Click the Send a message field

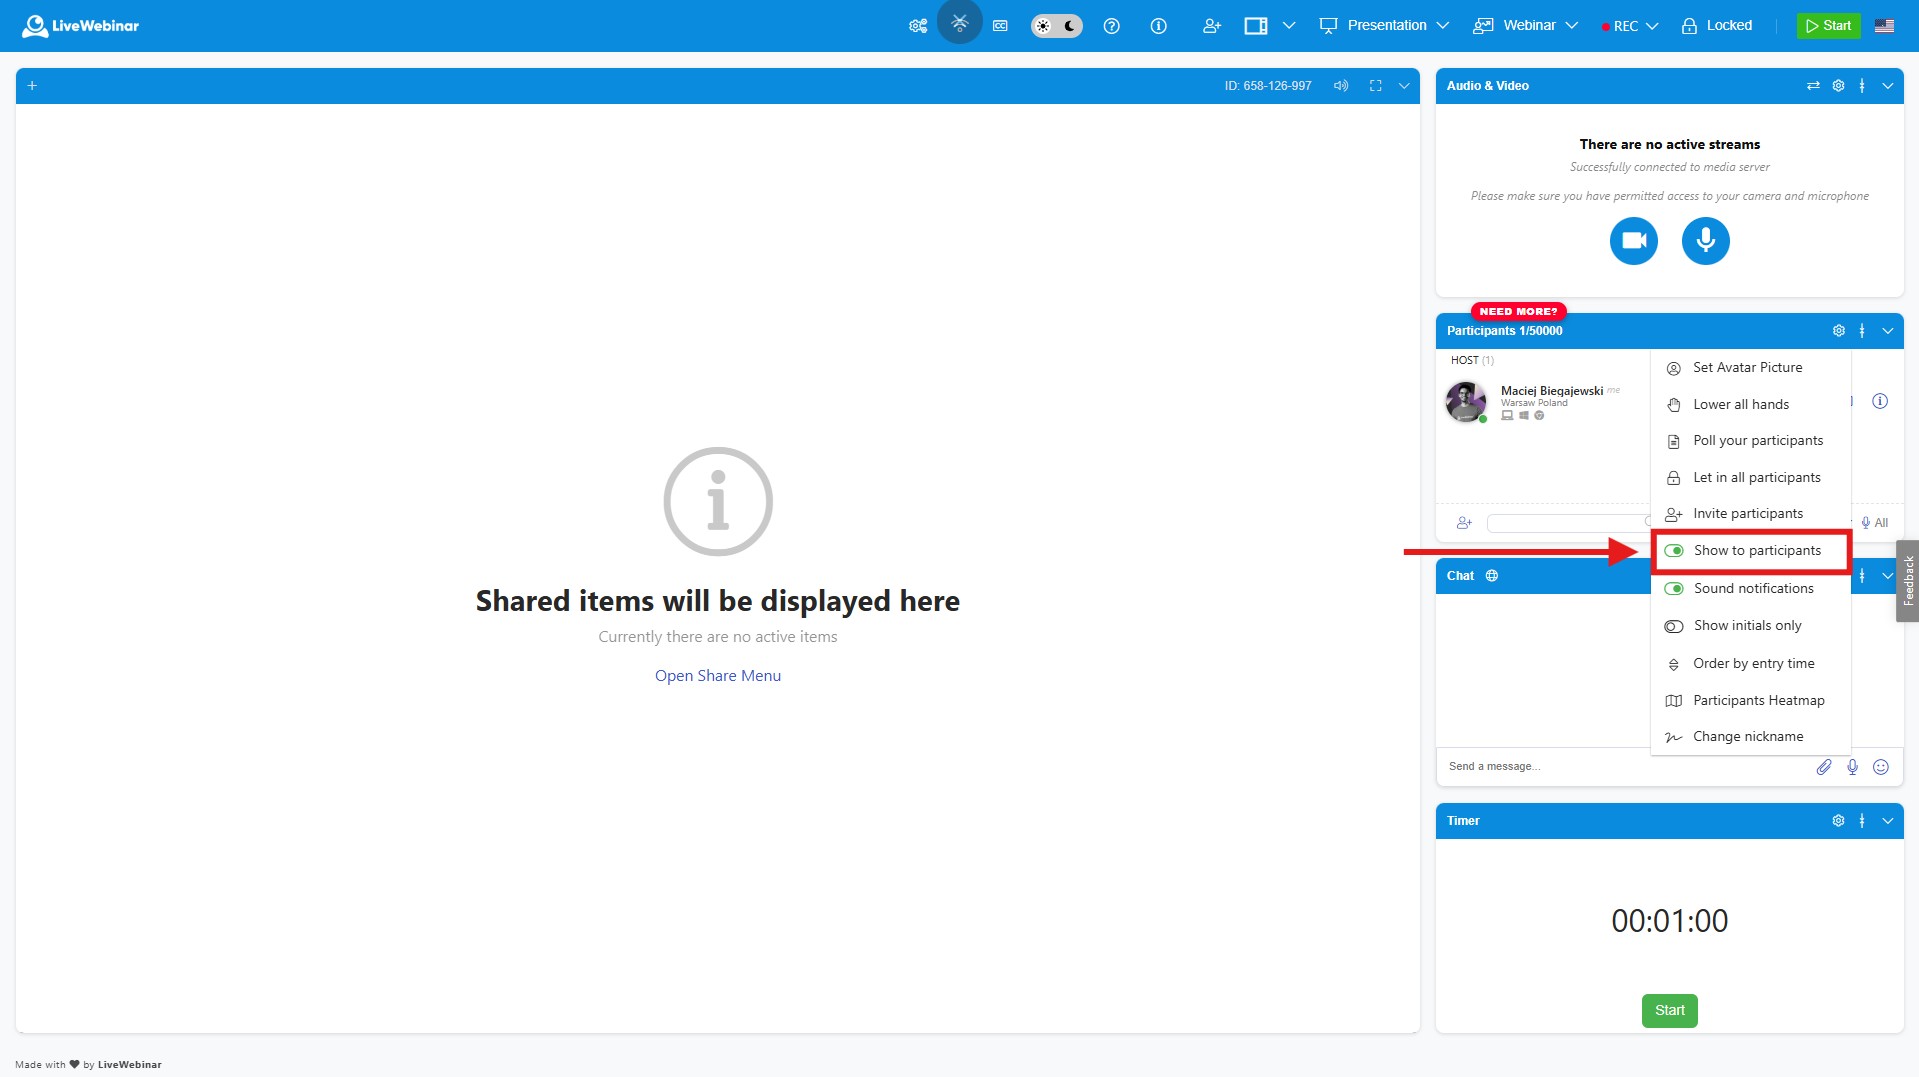[x=1625, y=767]
